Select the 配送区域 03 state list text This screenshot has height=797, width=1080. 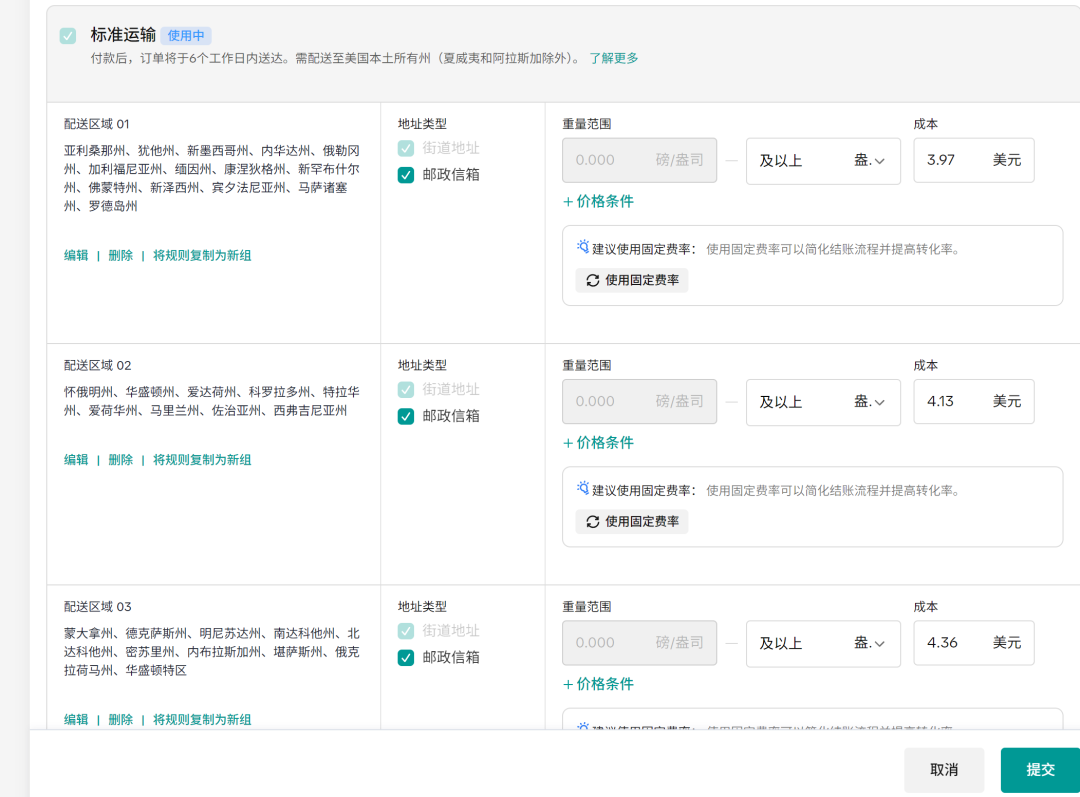point(212,652)
